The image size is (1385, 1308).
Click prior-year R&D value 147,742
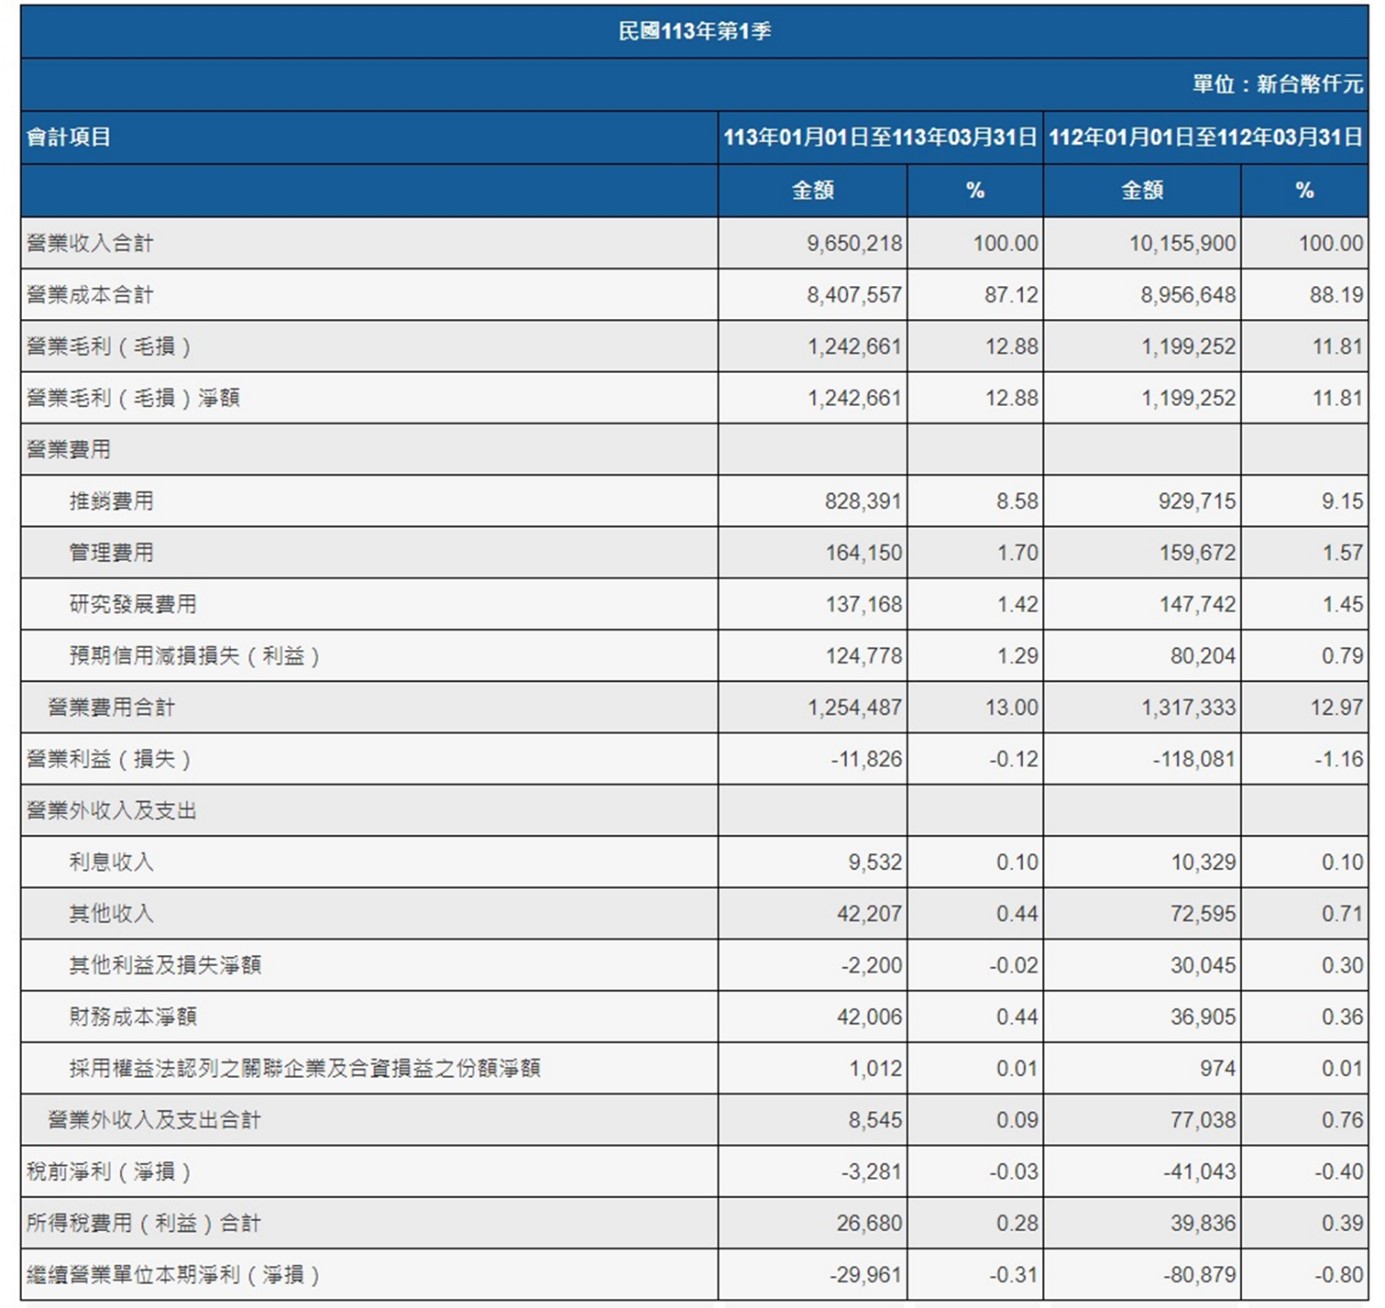coord(1197,604)
